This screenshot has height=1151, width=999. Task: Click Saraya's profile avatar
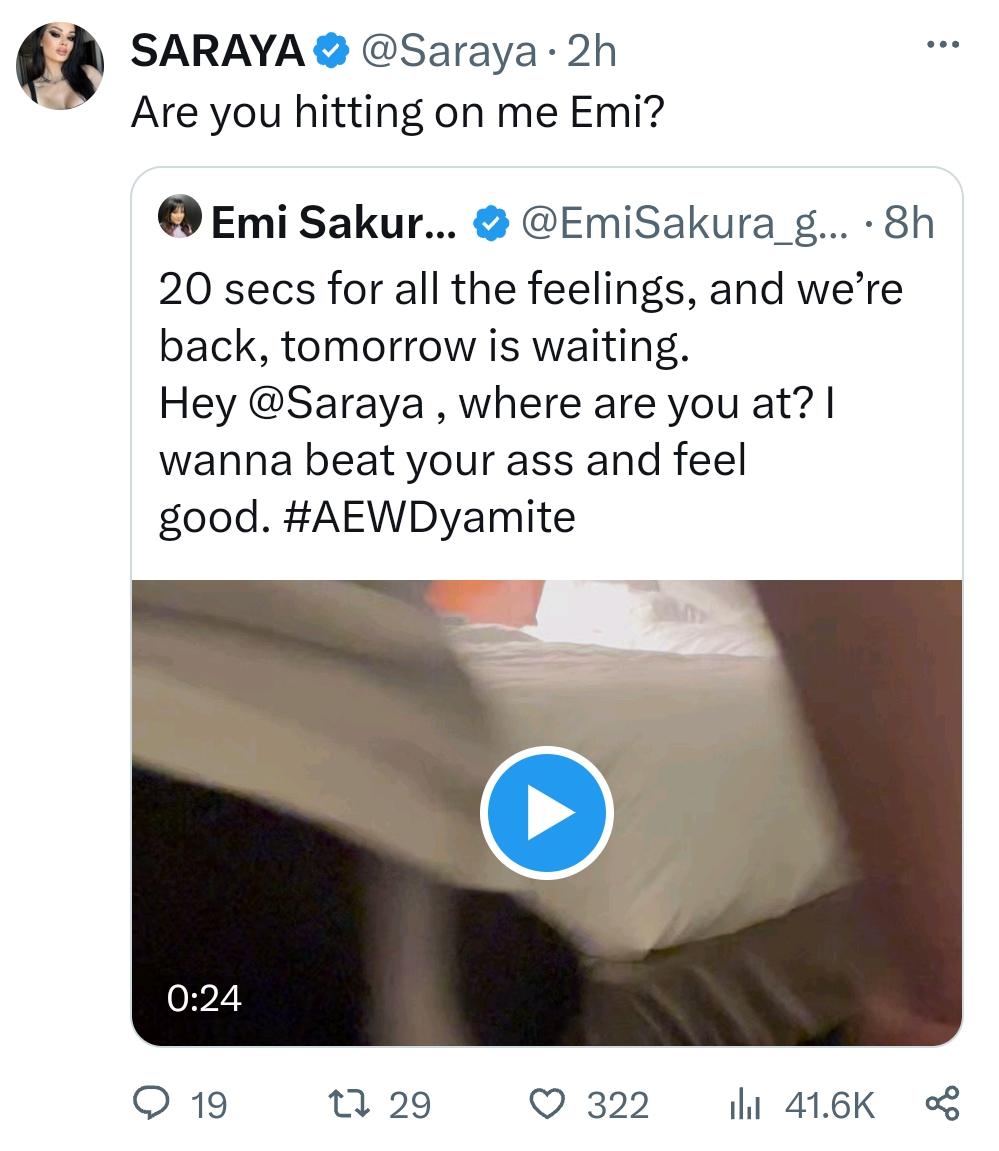pos(60,66)
